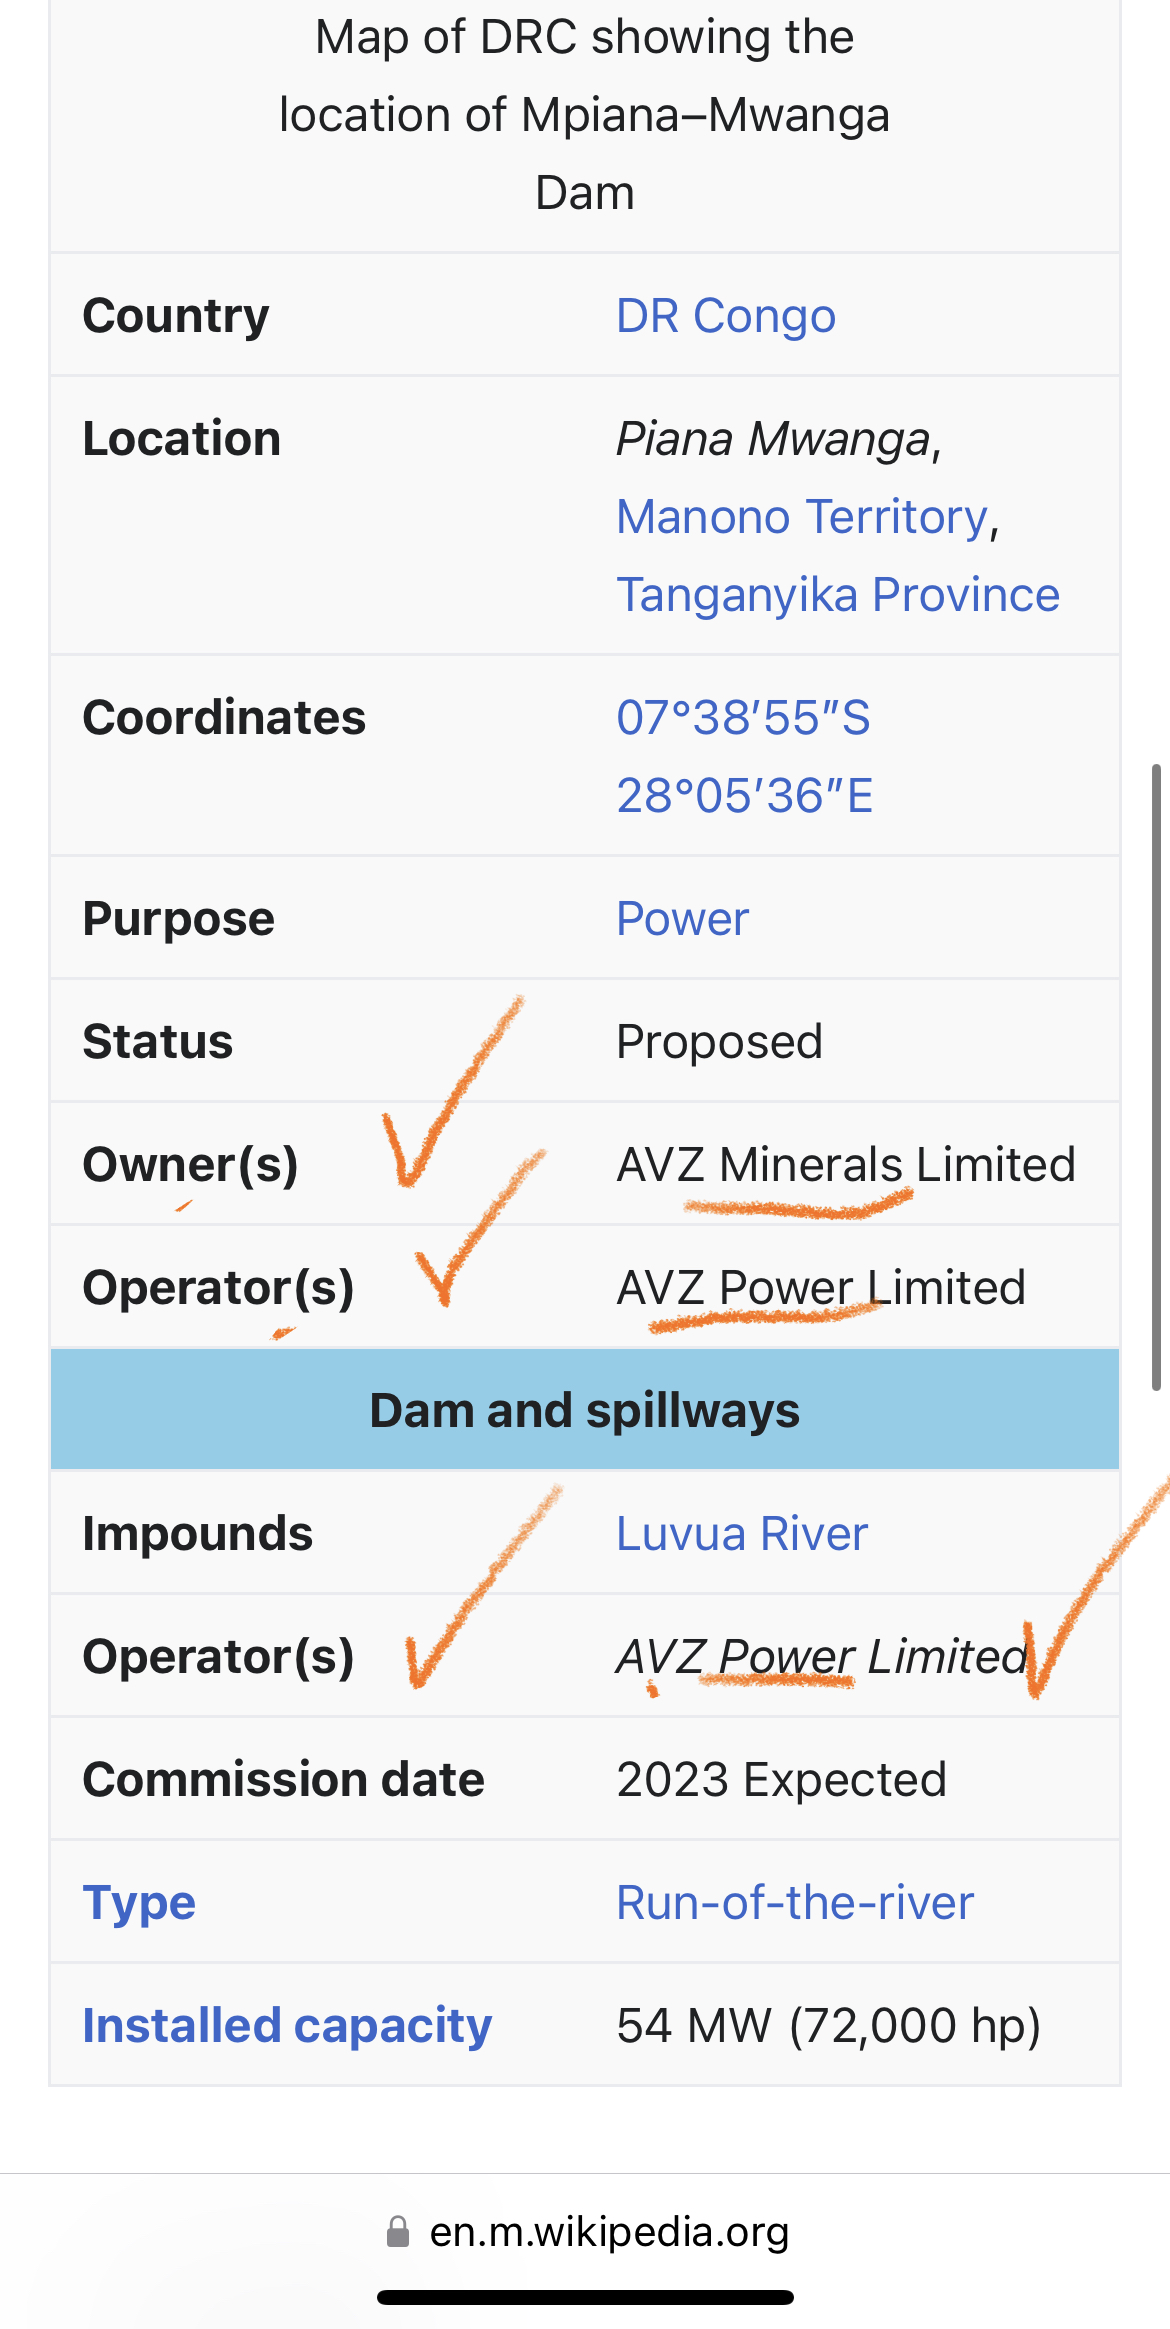1170x2329 pixels.
Task: Open the Type label link
Action: click(x=139, y=1903)
